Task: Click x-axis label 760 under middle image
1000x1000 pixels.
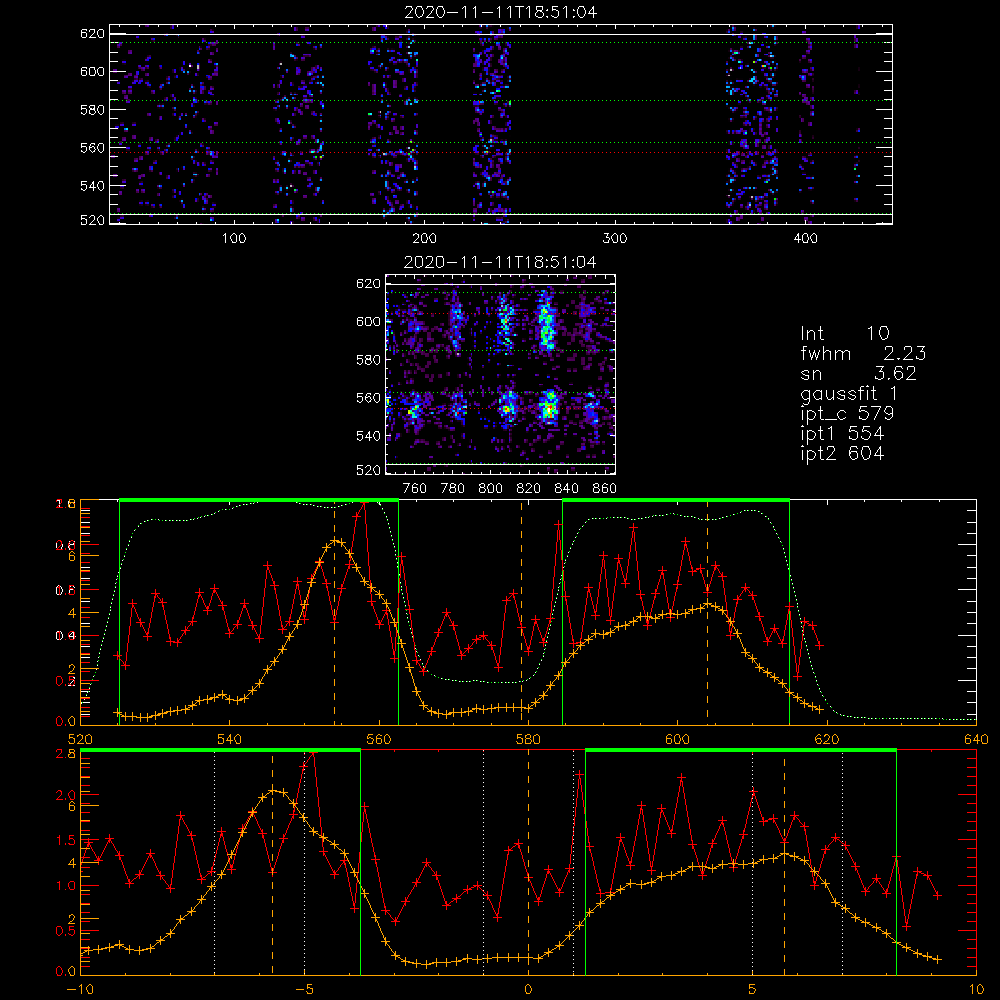Action: point(415,489)
